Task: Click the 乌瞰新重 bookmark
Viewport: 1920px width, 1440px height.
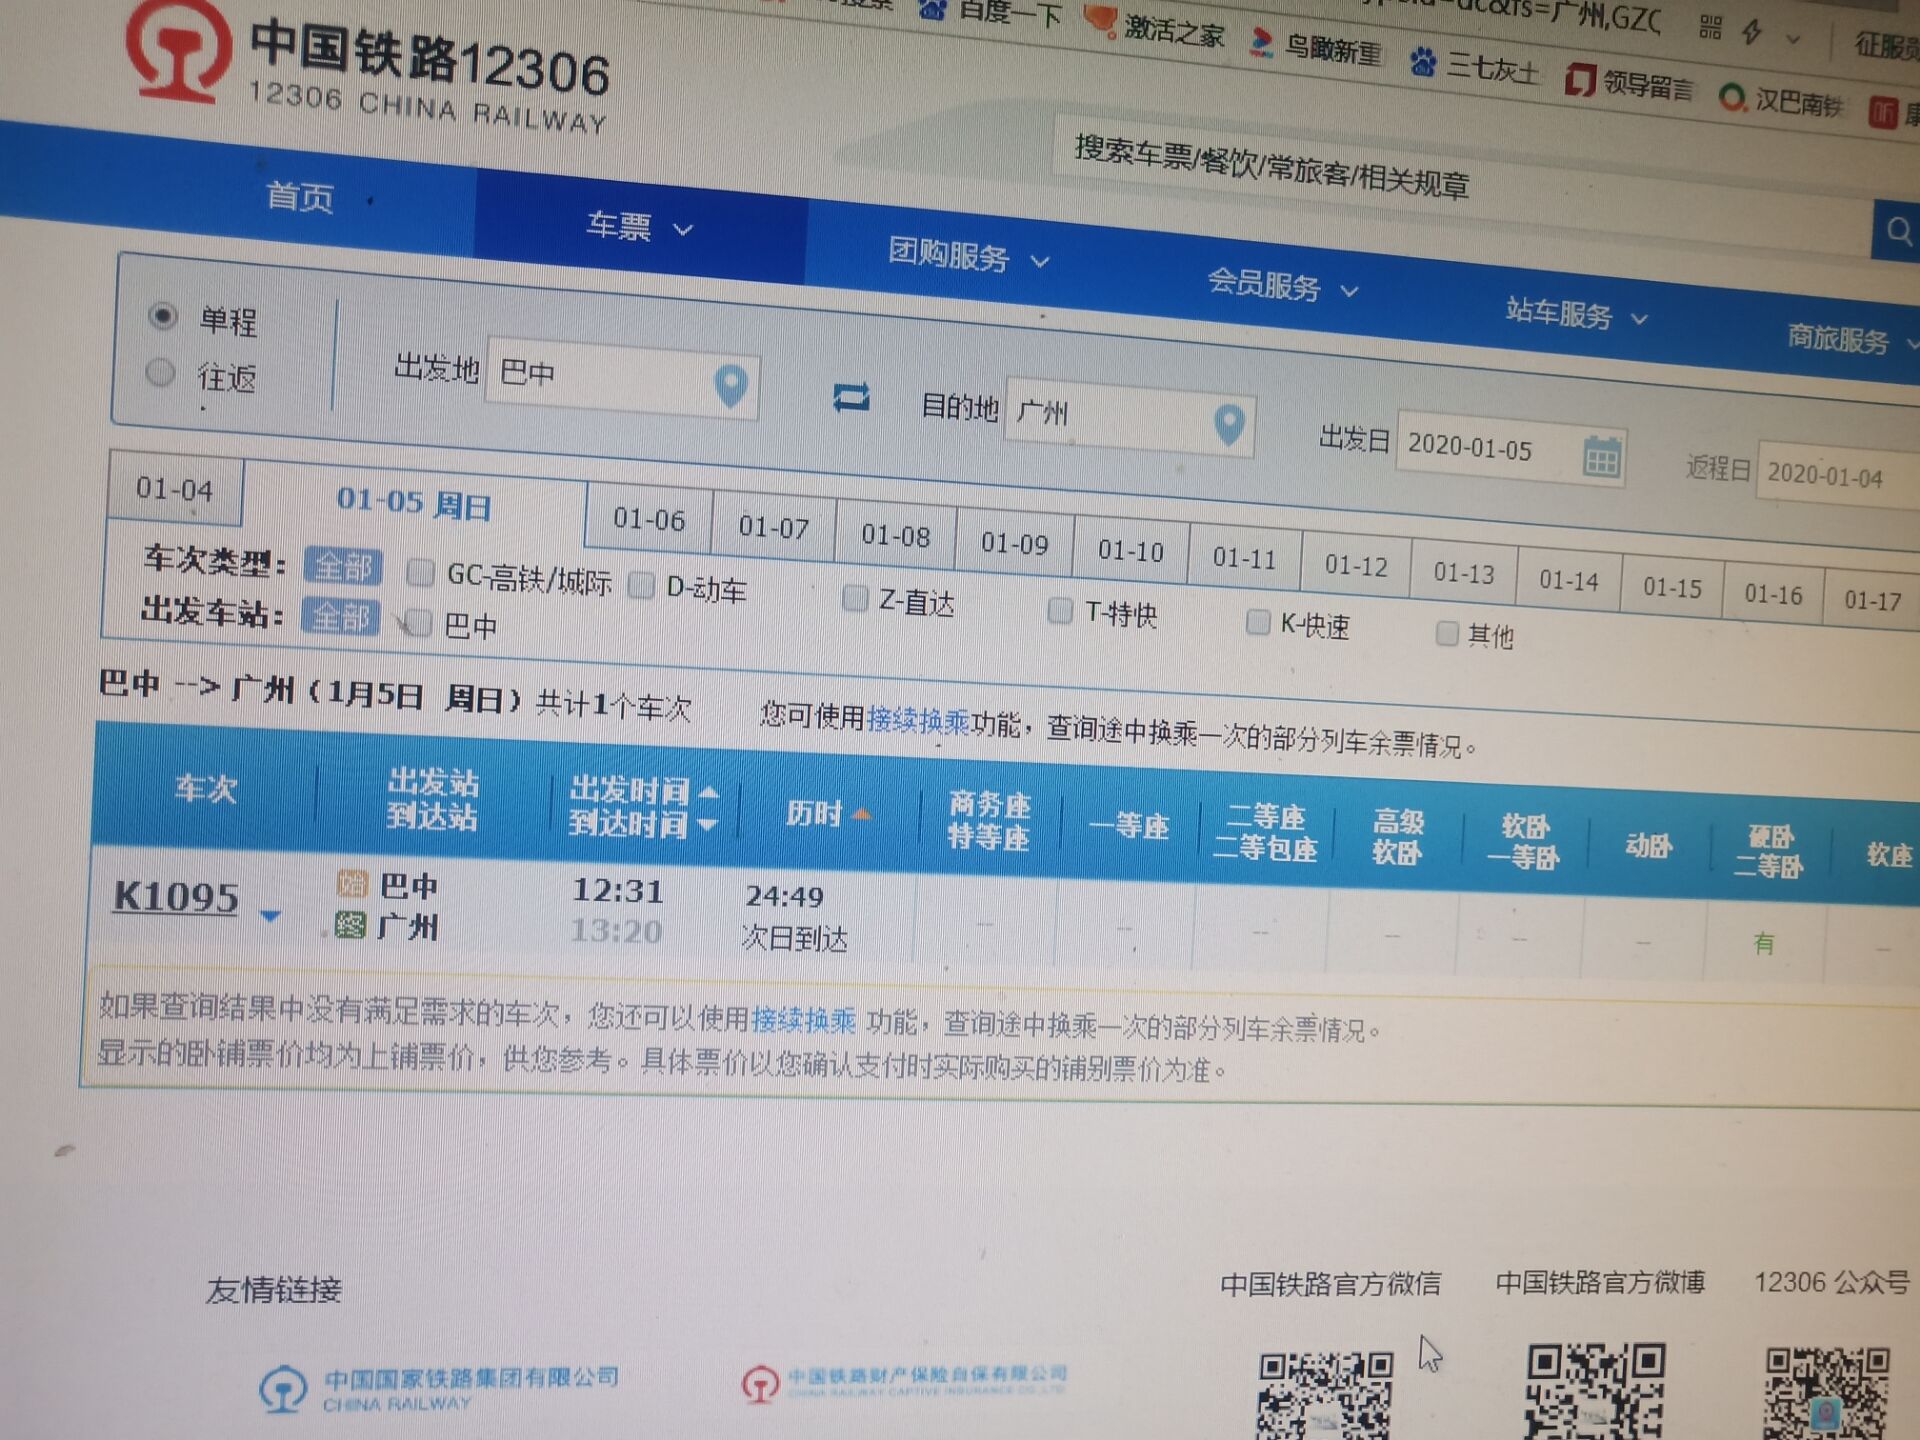Action: point(1316,46)
